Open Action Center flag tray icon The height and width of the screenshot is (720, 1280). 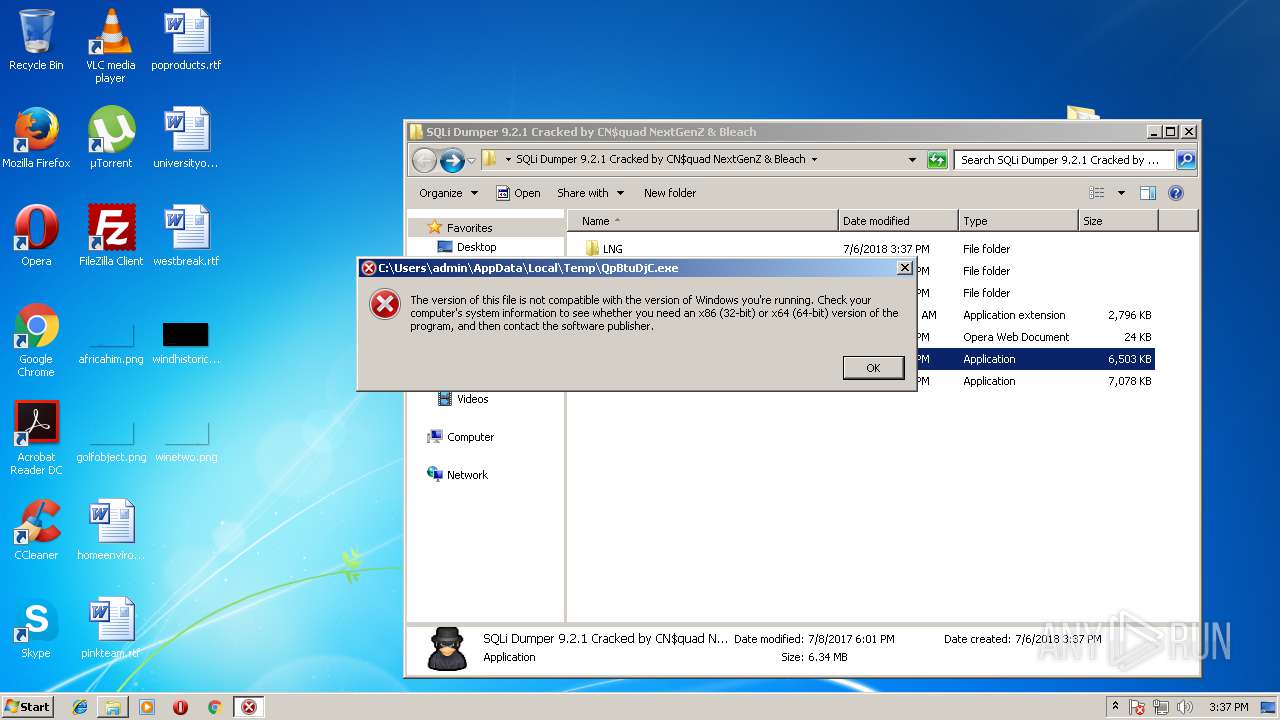(x=1138, y=707)
